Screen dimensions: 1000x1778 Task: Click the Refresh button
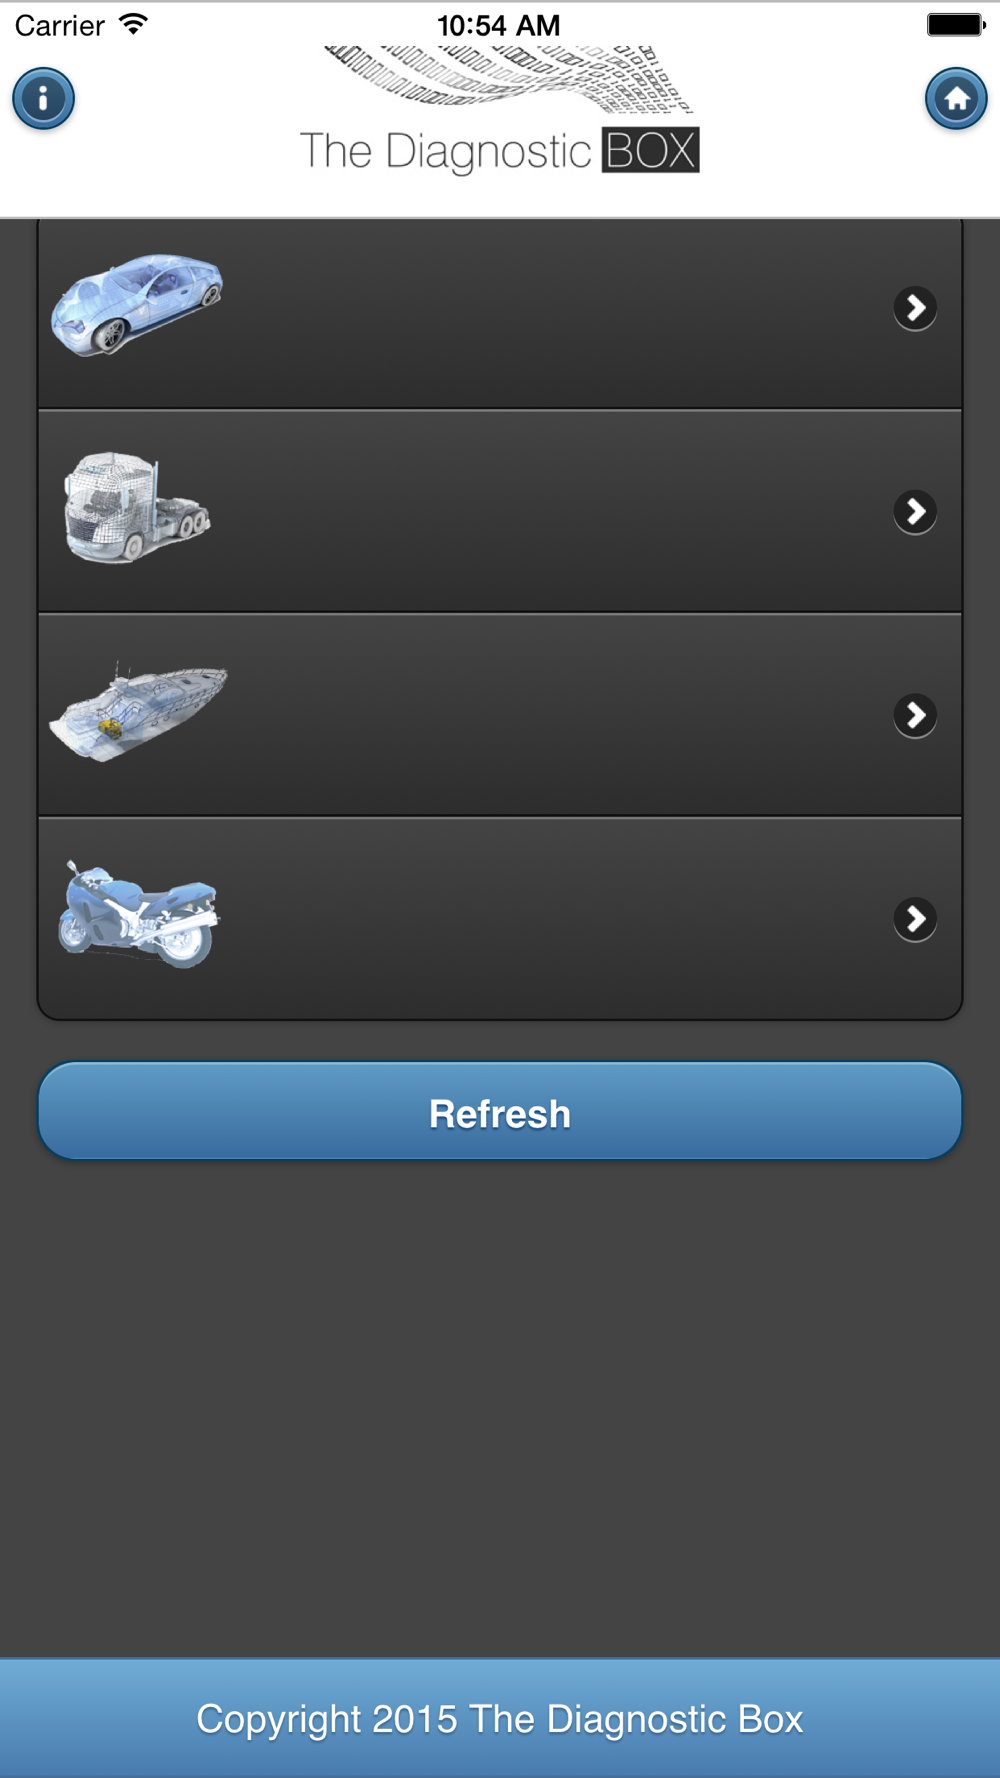(x=500, y=1111)
